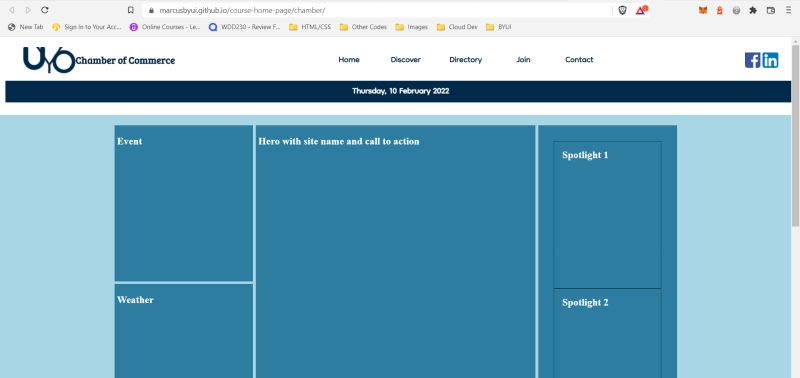Bookmark this page icon in address bar
Image resolution: width=800 pixels, height=378 pixels.
131,10
